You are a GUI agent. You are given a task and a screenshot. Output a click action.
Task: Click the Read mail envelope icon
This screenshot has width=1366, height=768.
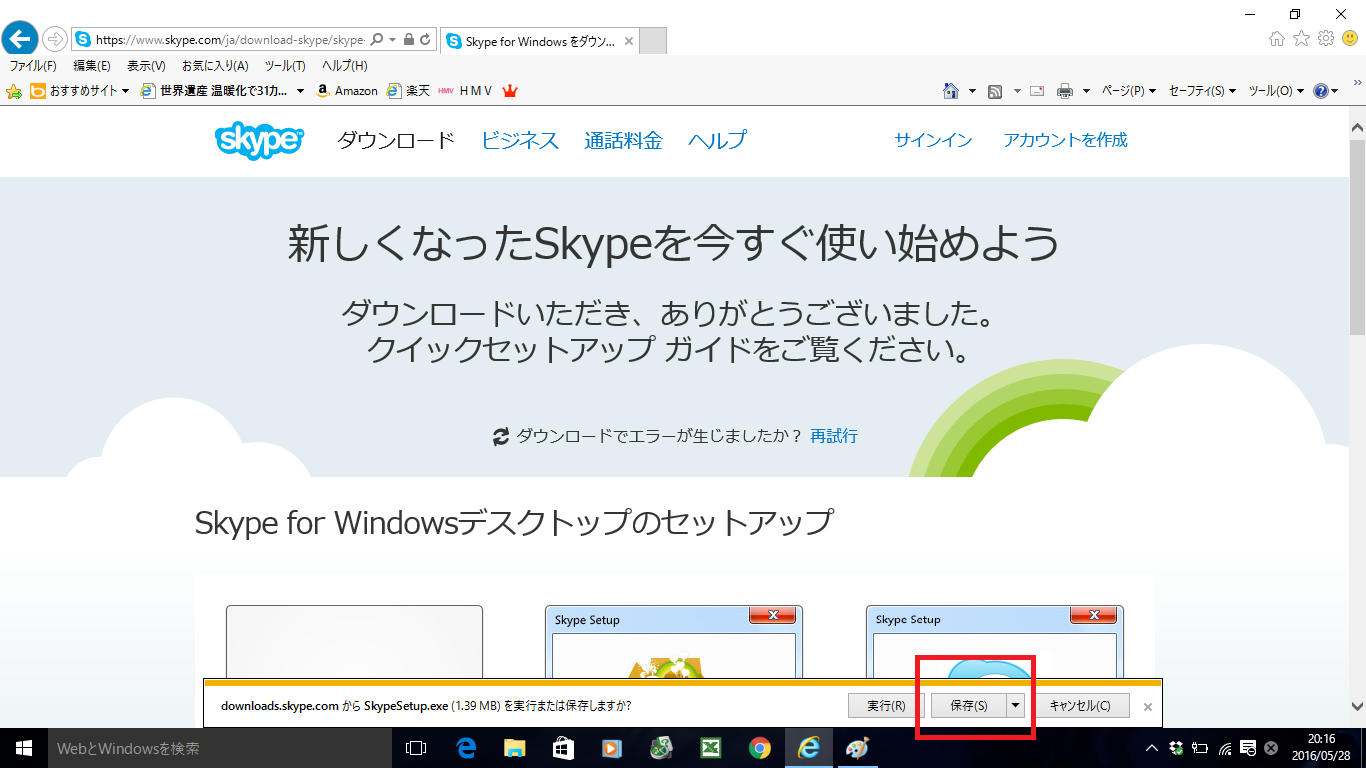point(1037,91)
